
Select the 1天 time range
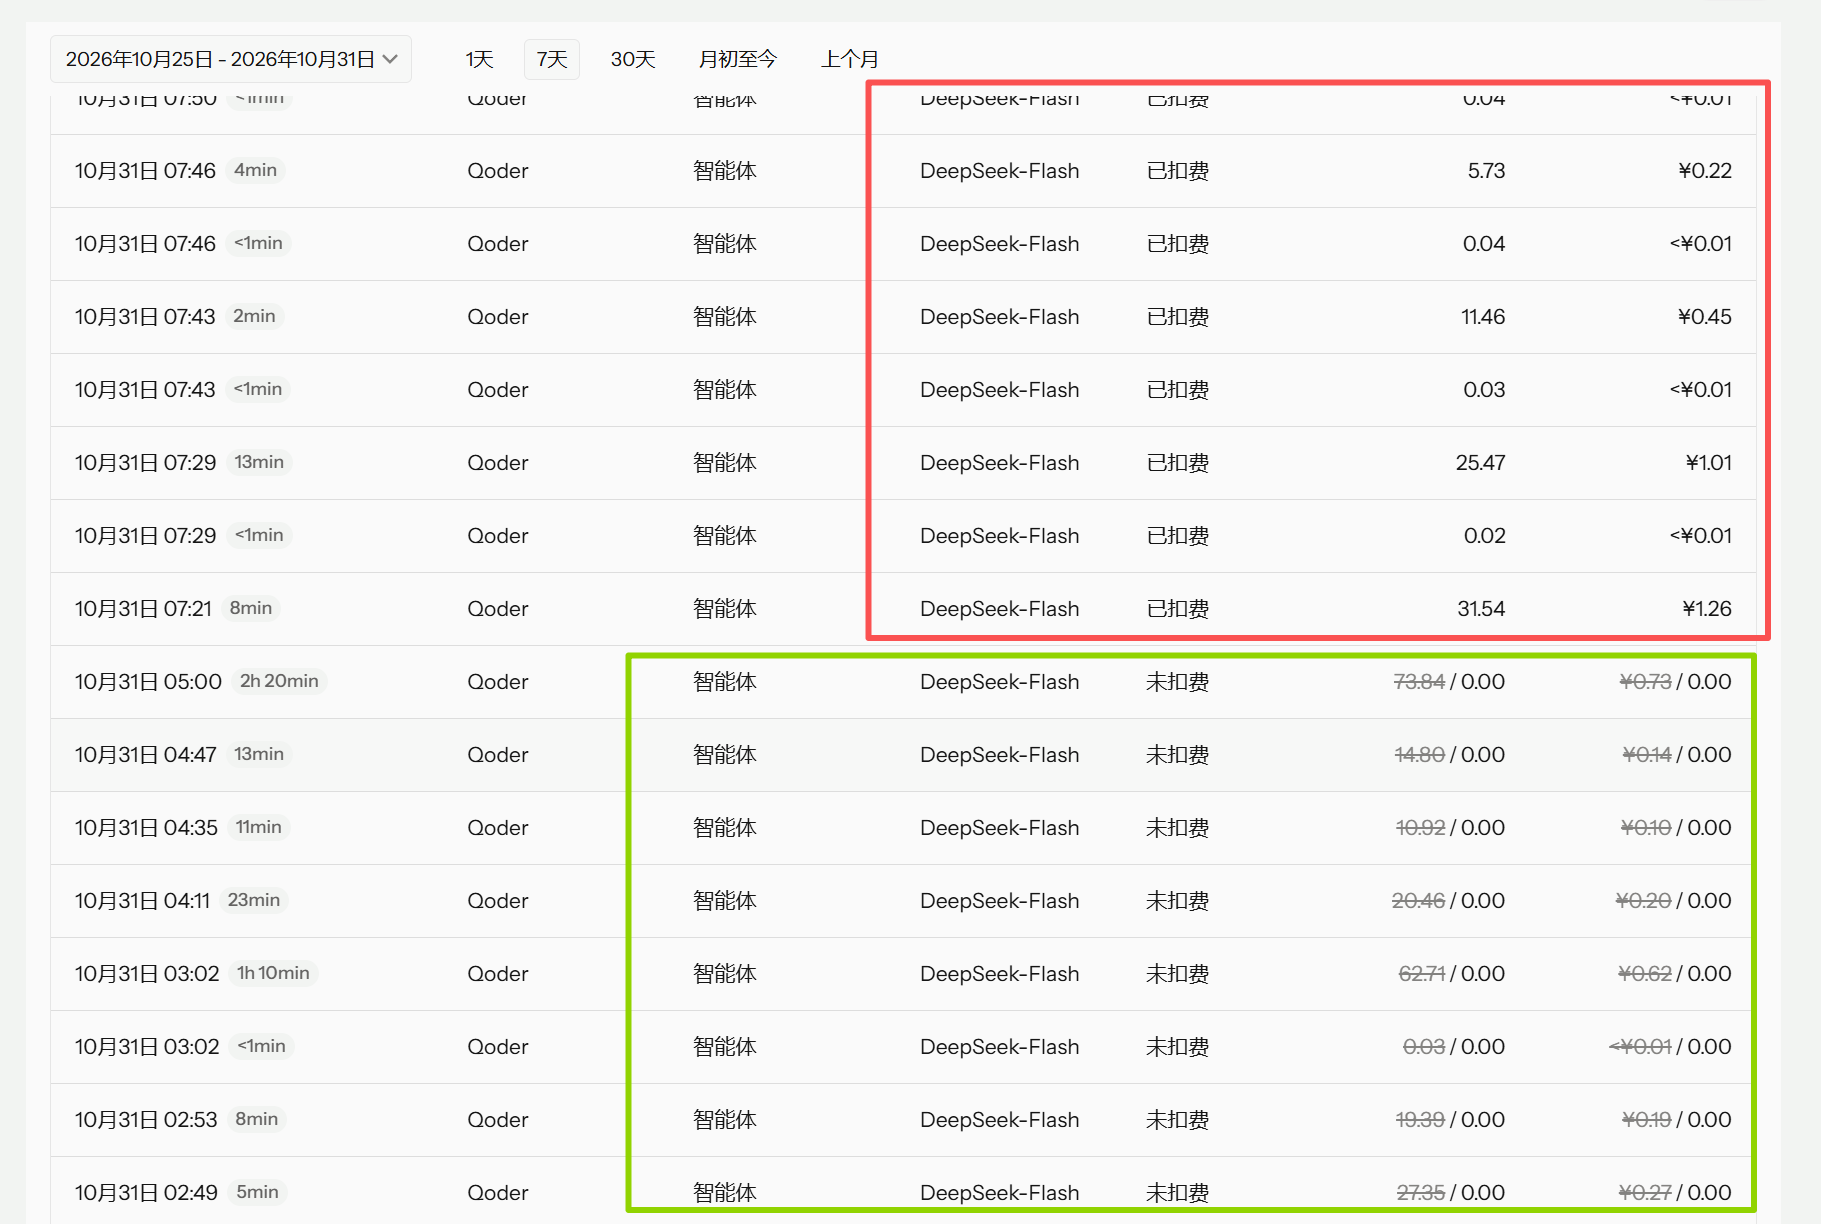coord(479,59)
